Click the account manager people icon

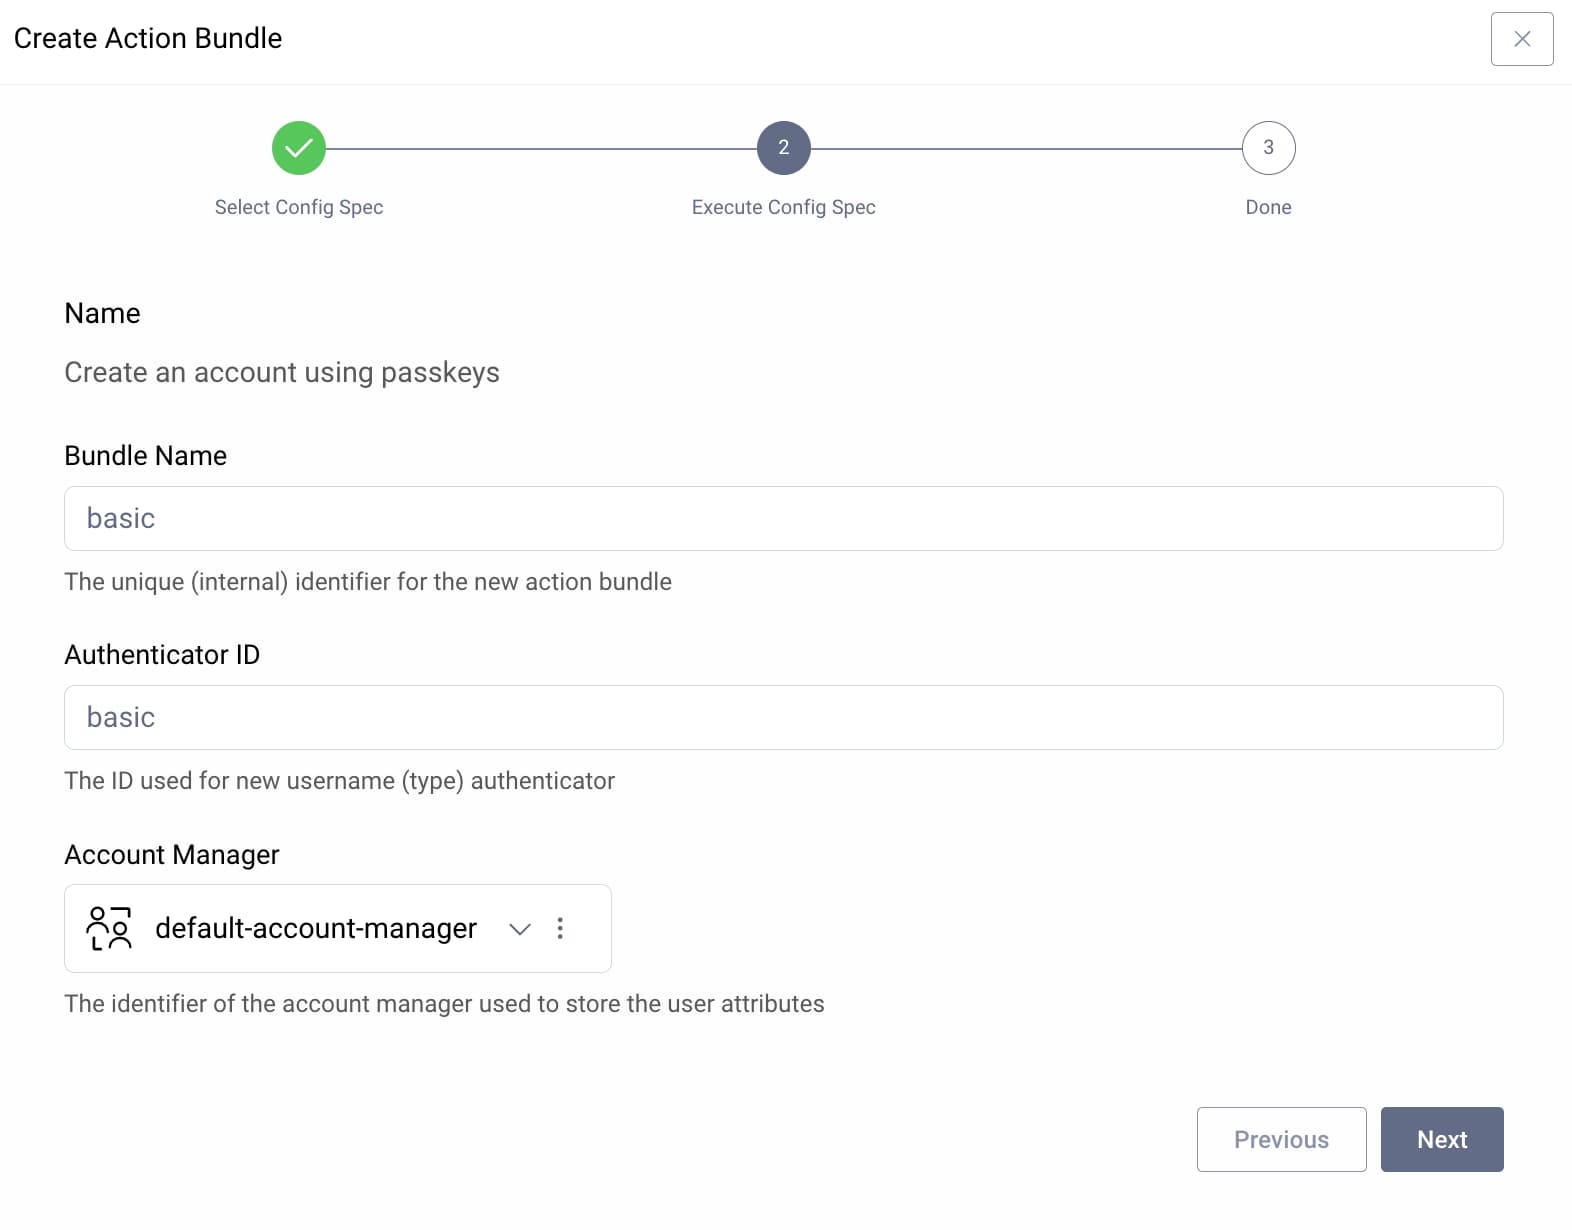click(x=109, y=928)
